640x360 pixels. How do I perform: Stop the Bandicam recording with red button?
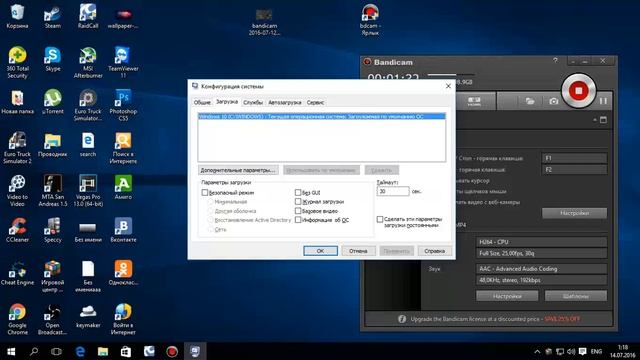578,91
